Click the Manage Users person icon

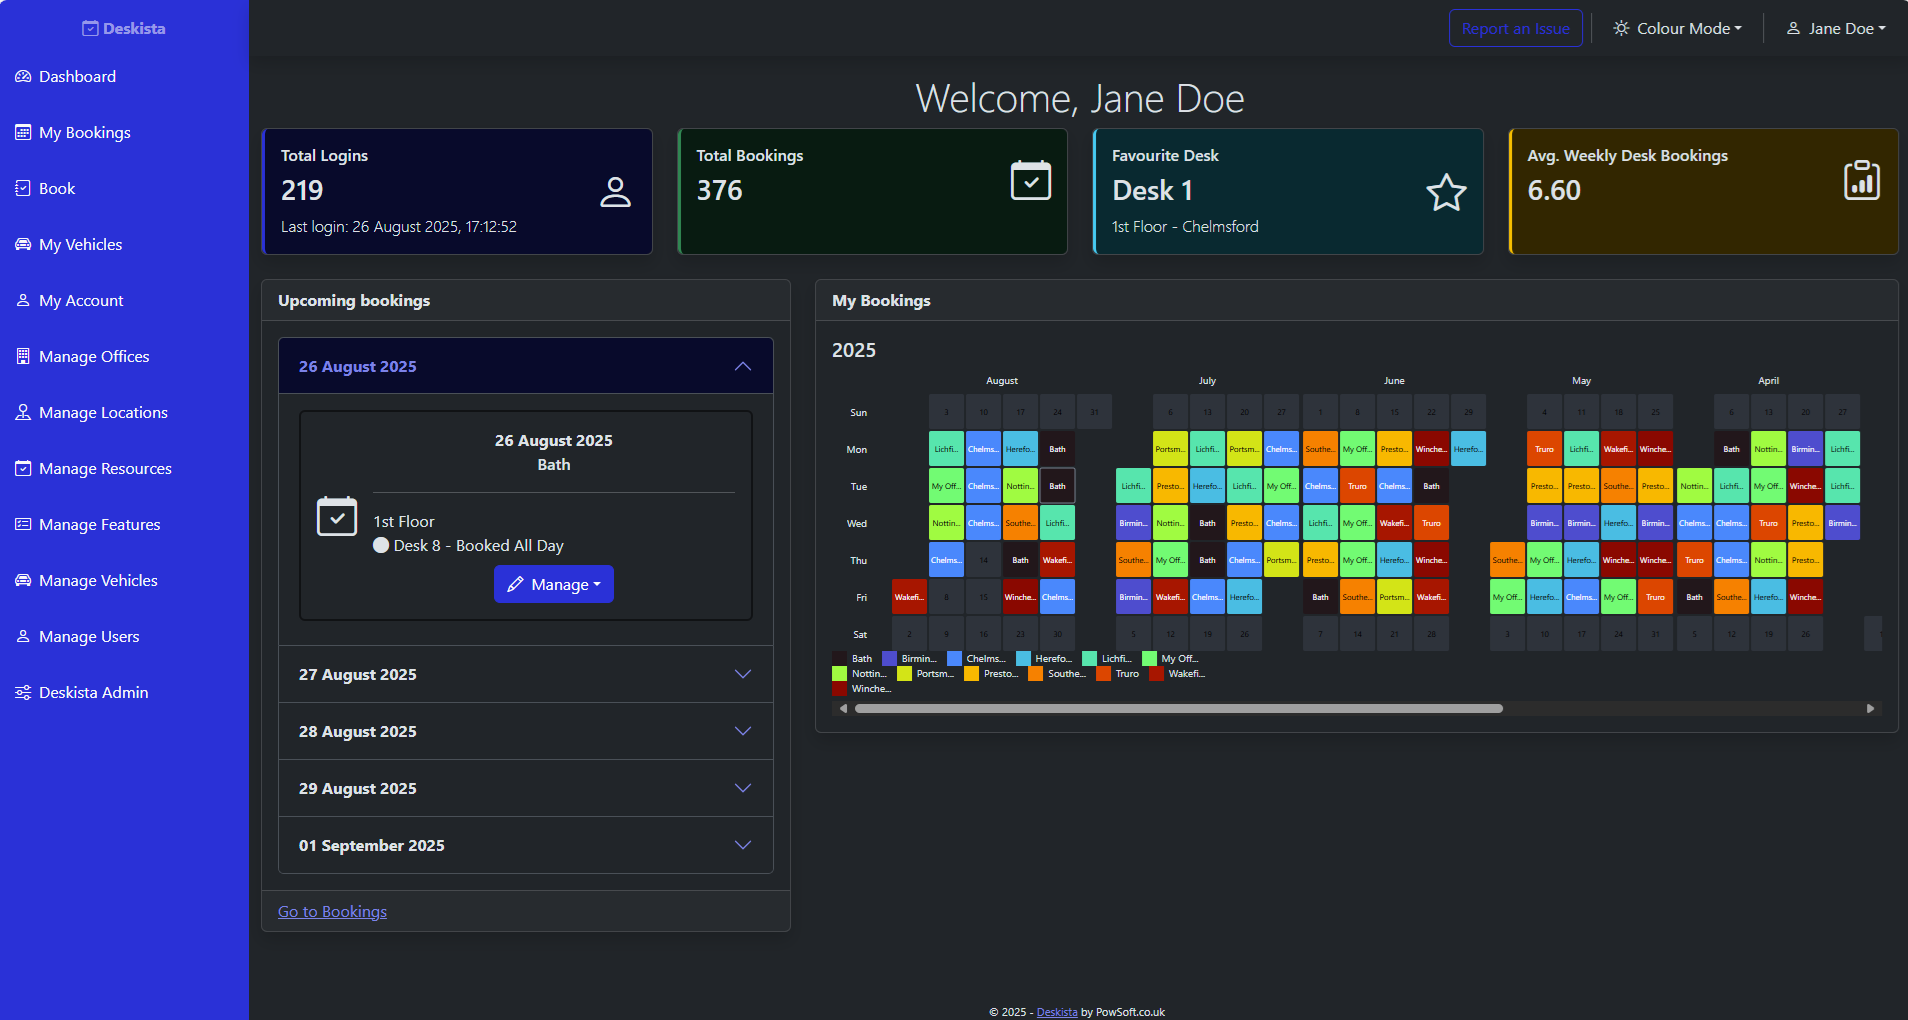point(23,637)
